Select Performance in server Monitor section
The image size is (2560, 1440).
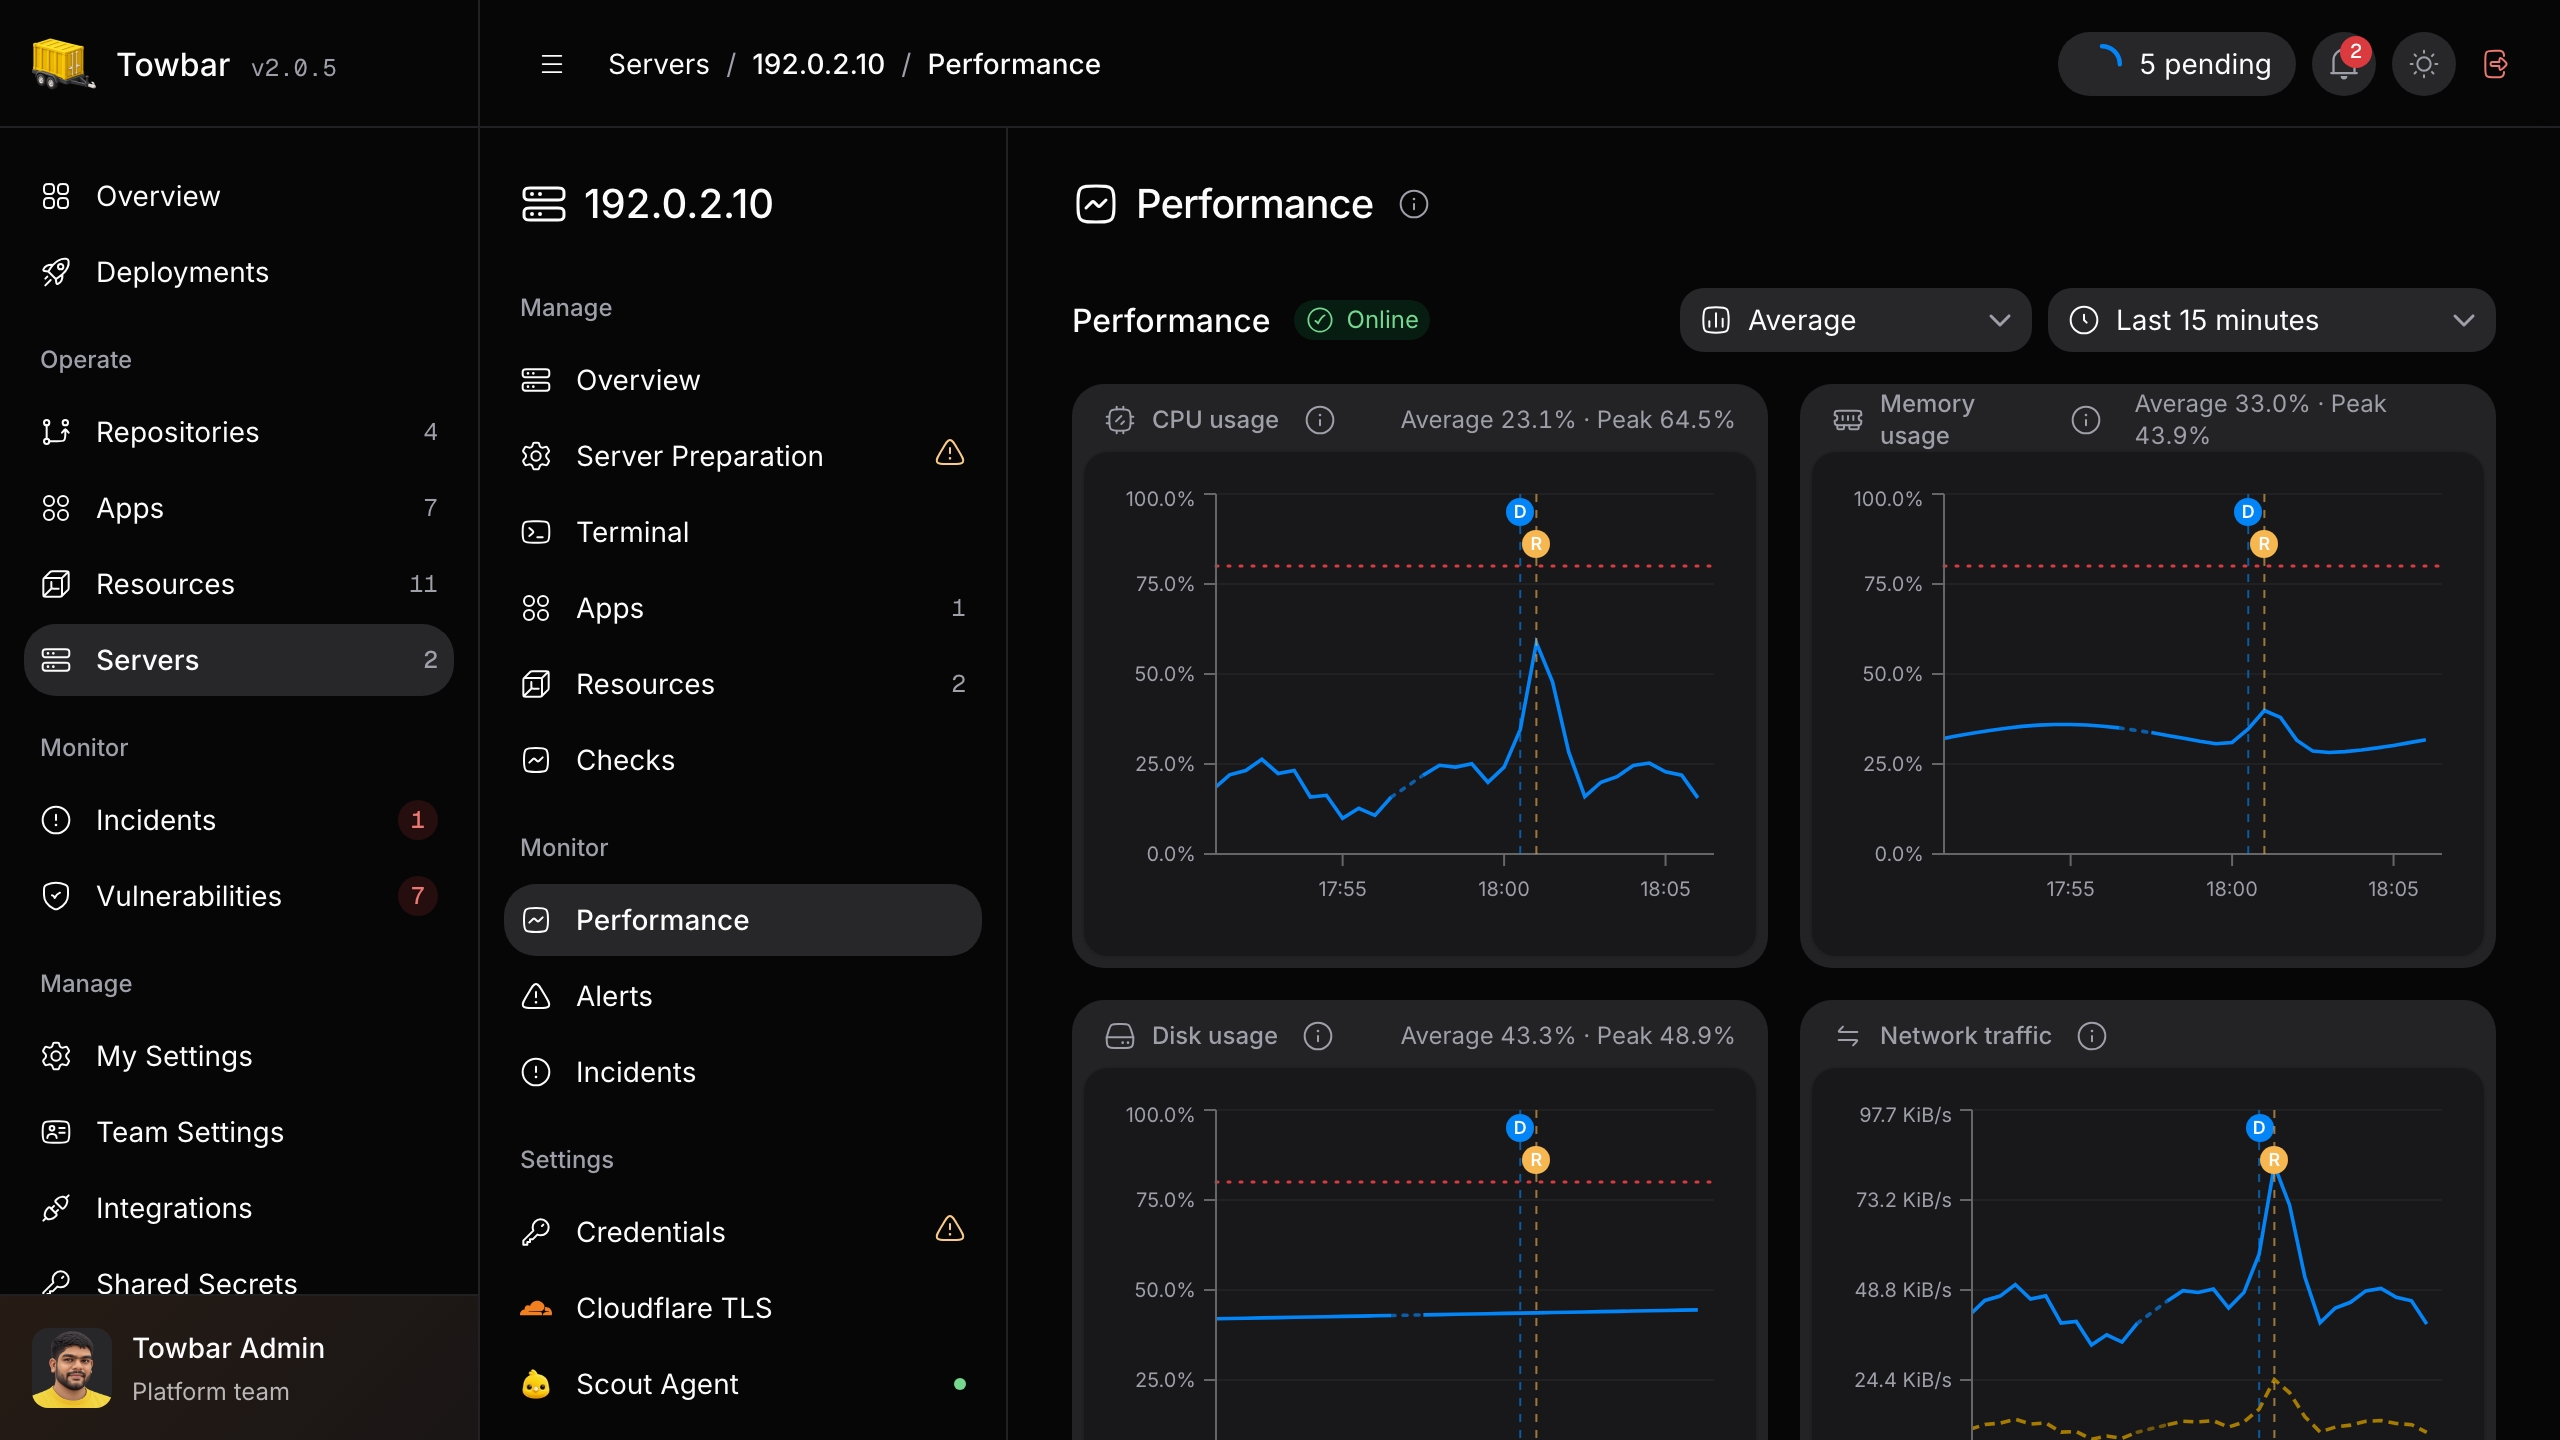coord(743,920)
